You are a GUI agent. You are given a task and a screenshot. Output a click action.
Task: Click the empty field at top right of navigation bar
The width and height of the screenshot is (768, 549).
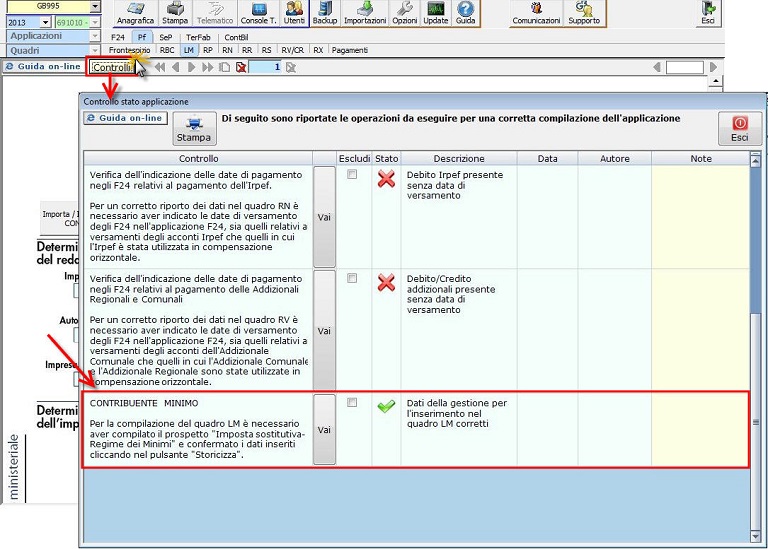coord(685,67)
